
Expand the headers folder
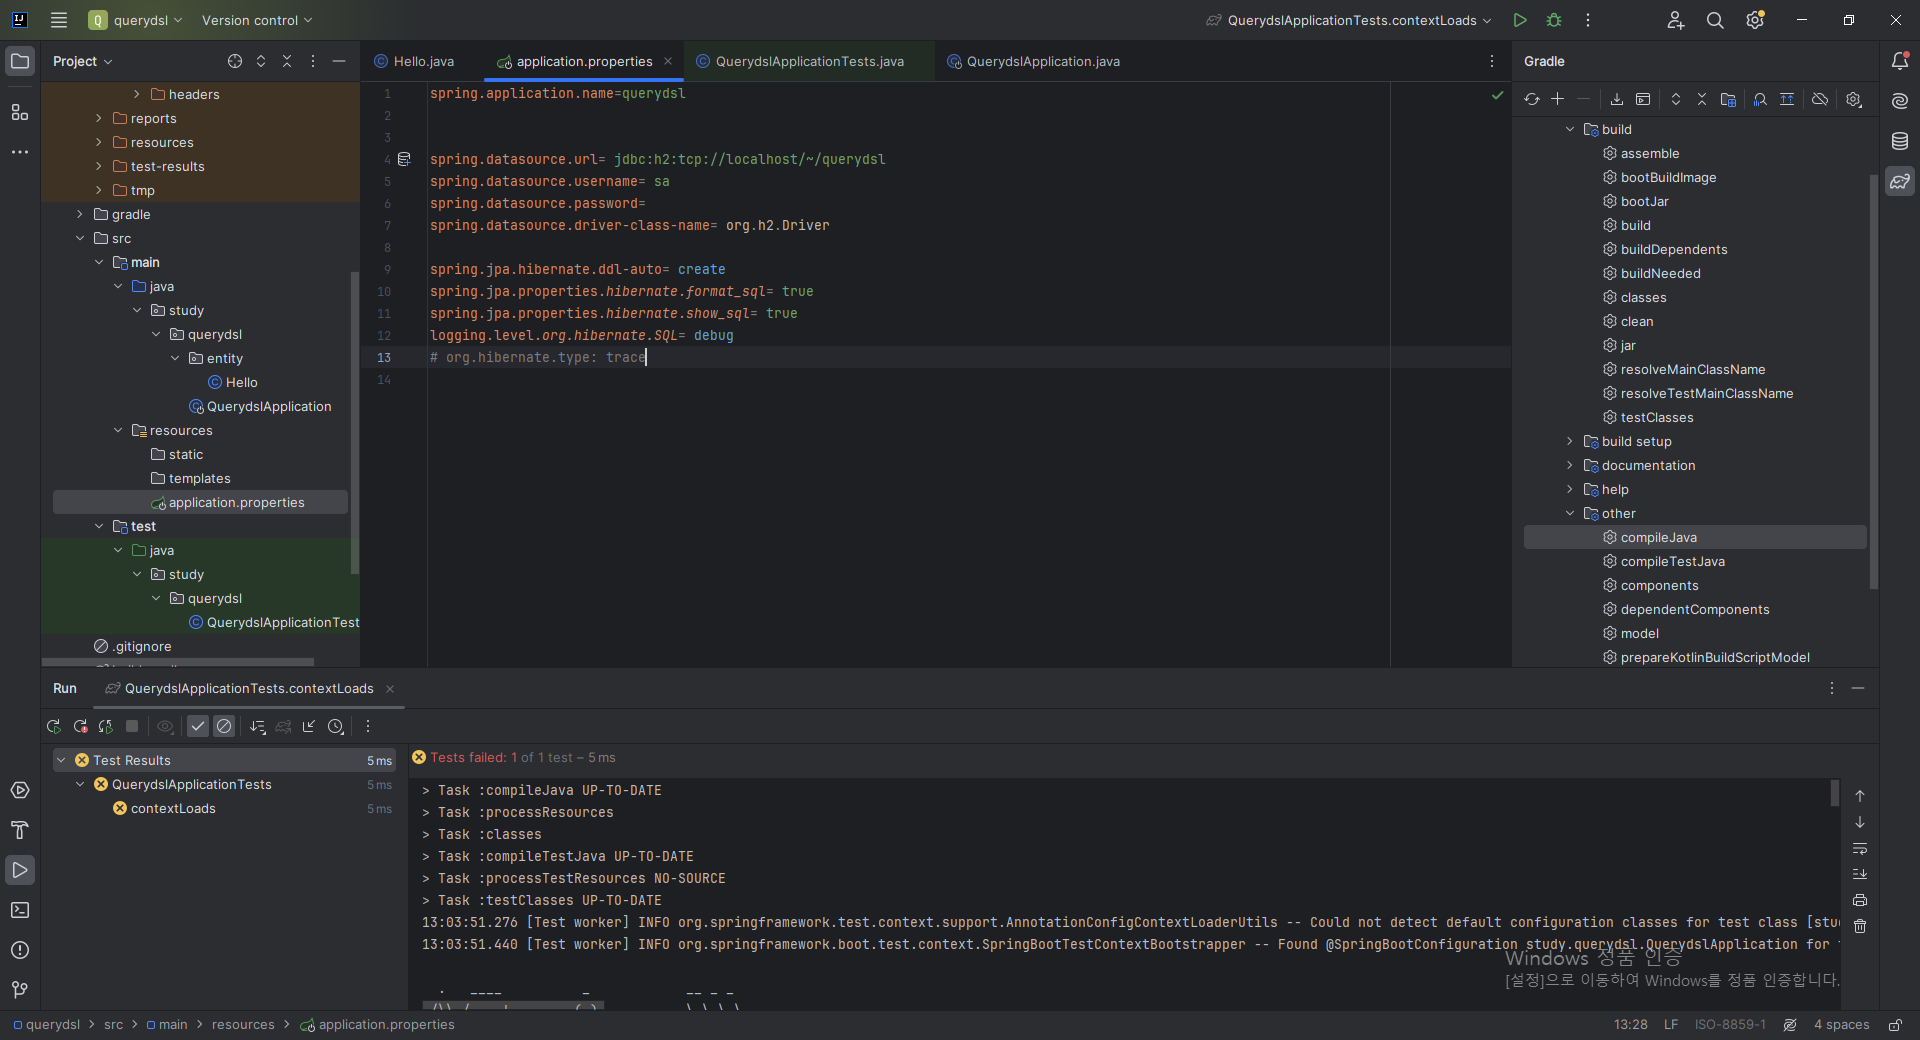click(137, 94)
